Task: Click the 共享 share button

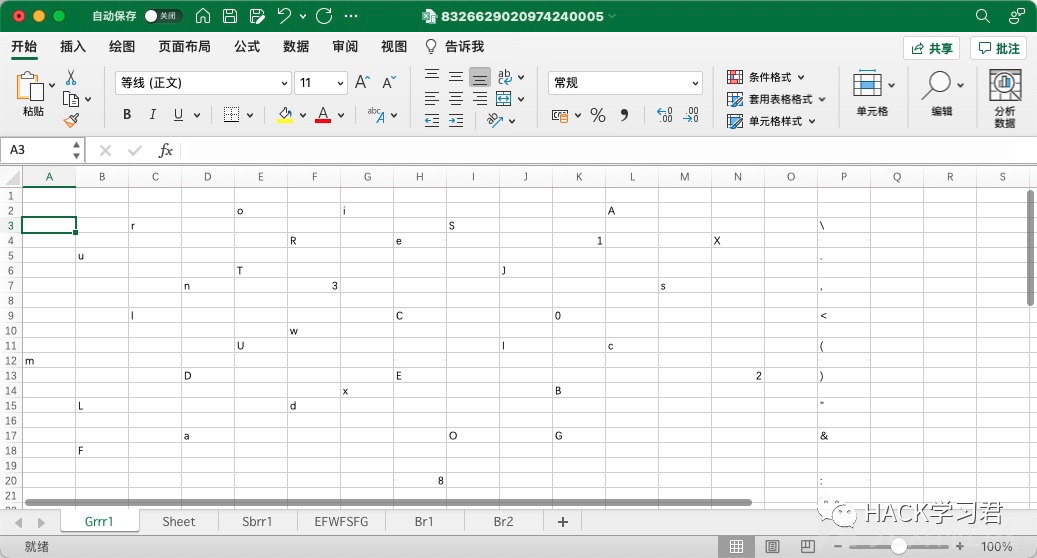Action: click(x=932, y=48)
